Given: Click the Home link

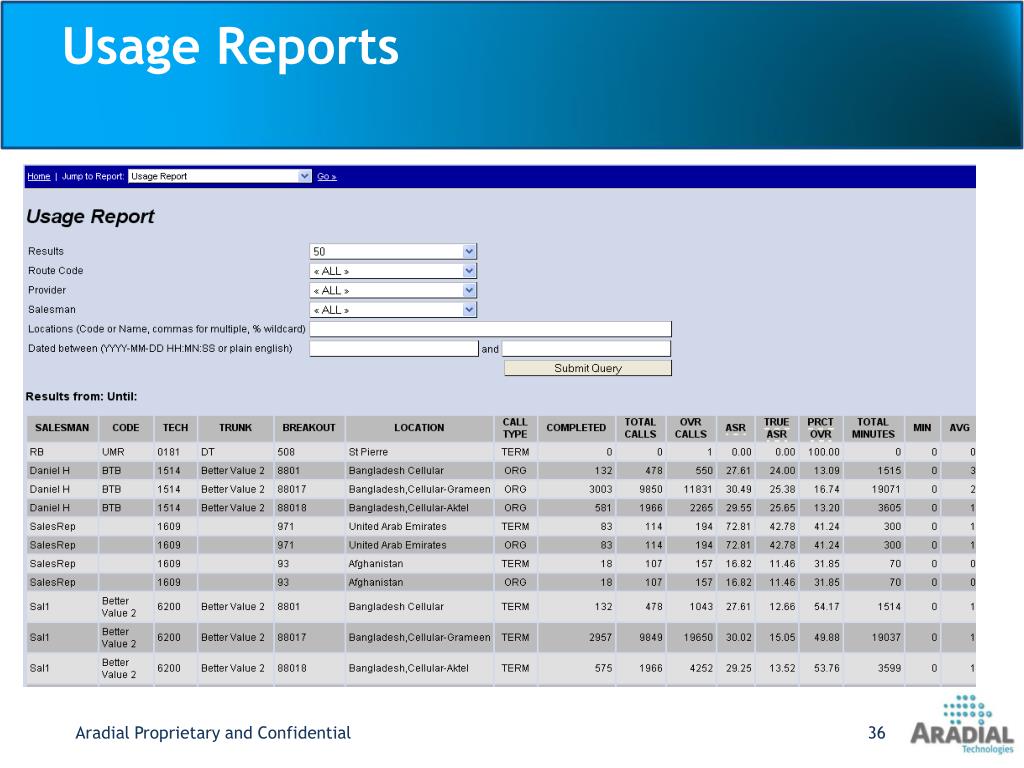Looking at the screenshot, I should tap(39, 176).
